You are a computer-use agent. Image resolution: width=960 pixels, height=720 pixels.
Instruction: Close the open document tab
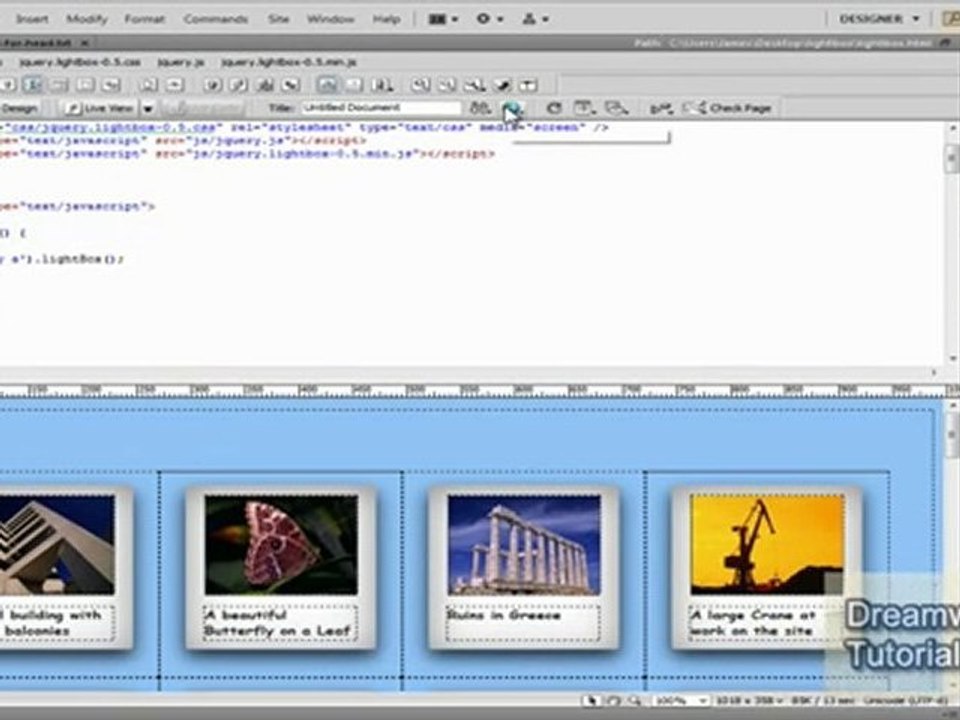[x=84, y=43]
